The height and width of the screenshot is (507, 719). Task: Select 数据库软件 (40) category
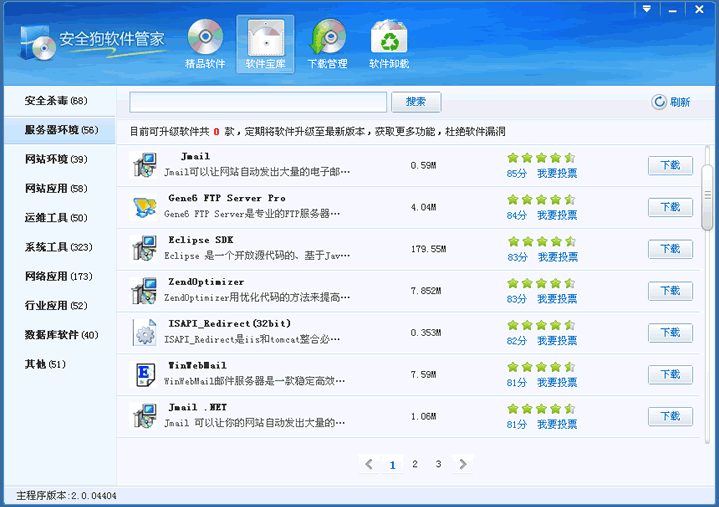(61, 335)
